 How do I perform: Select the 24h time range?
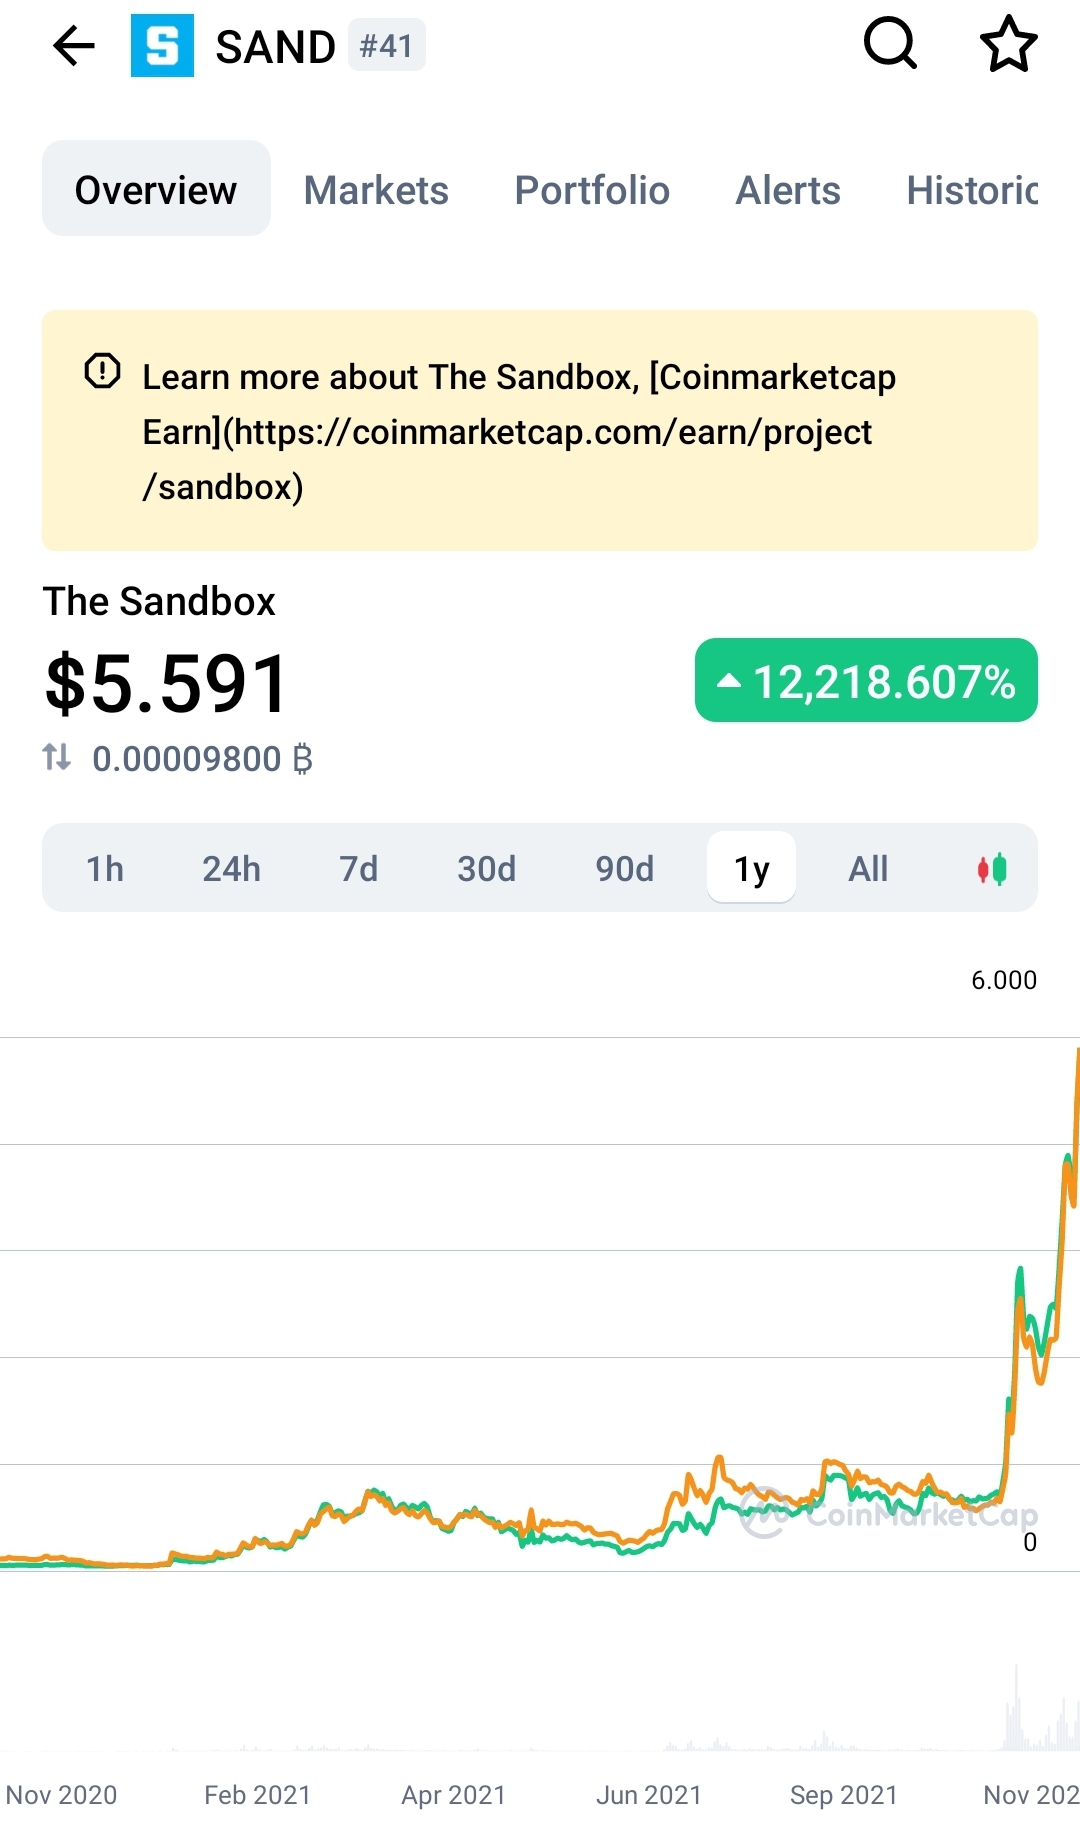click(231, 869)
